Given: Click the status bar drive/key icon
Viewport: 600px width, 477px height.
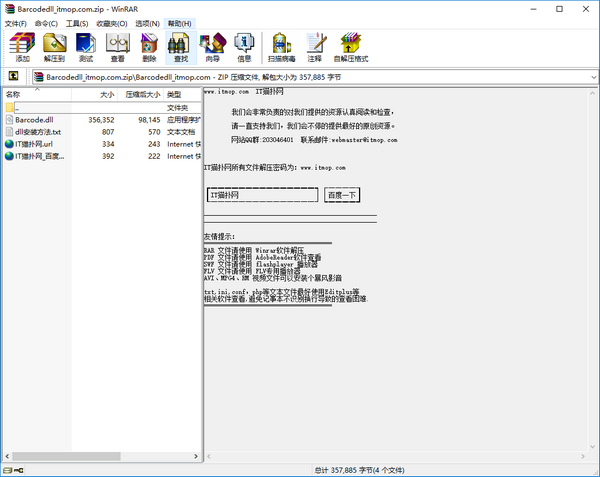Looking at the screenshot, I should (13, 470).
